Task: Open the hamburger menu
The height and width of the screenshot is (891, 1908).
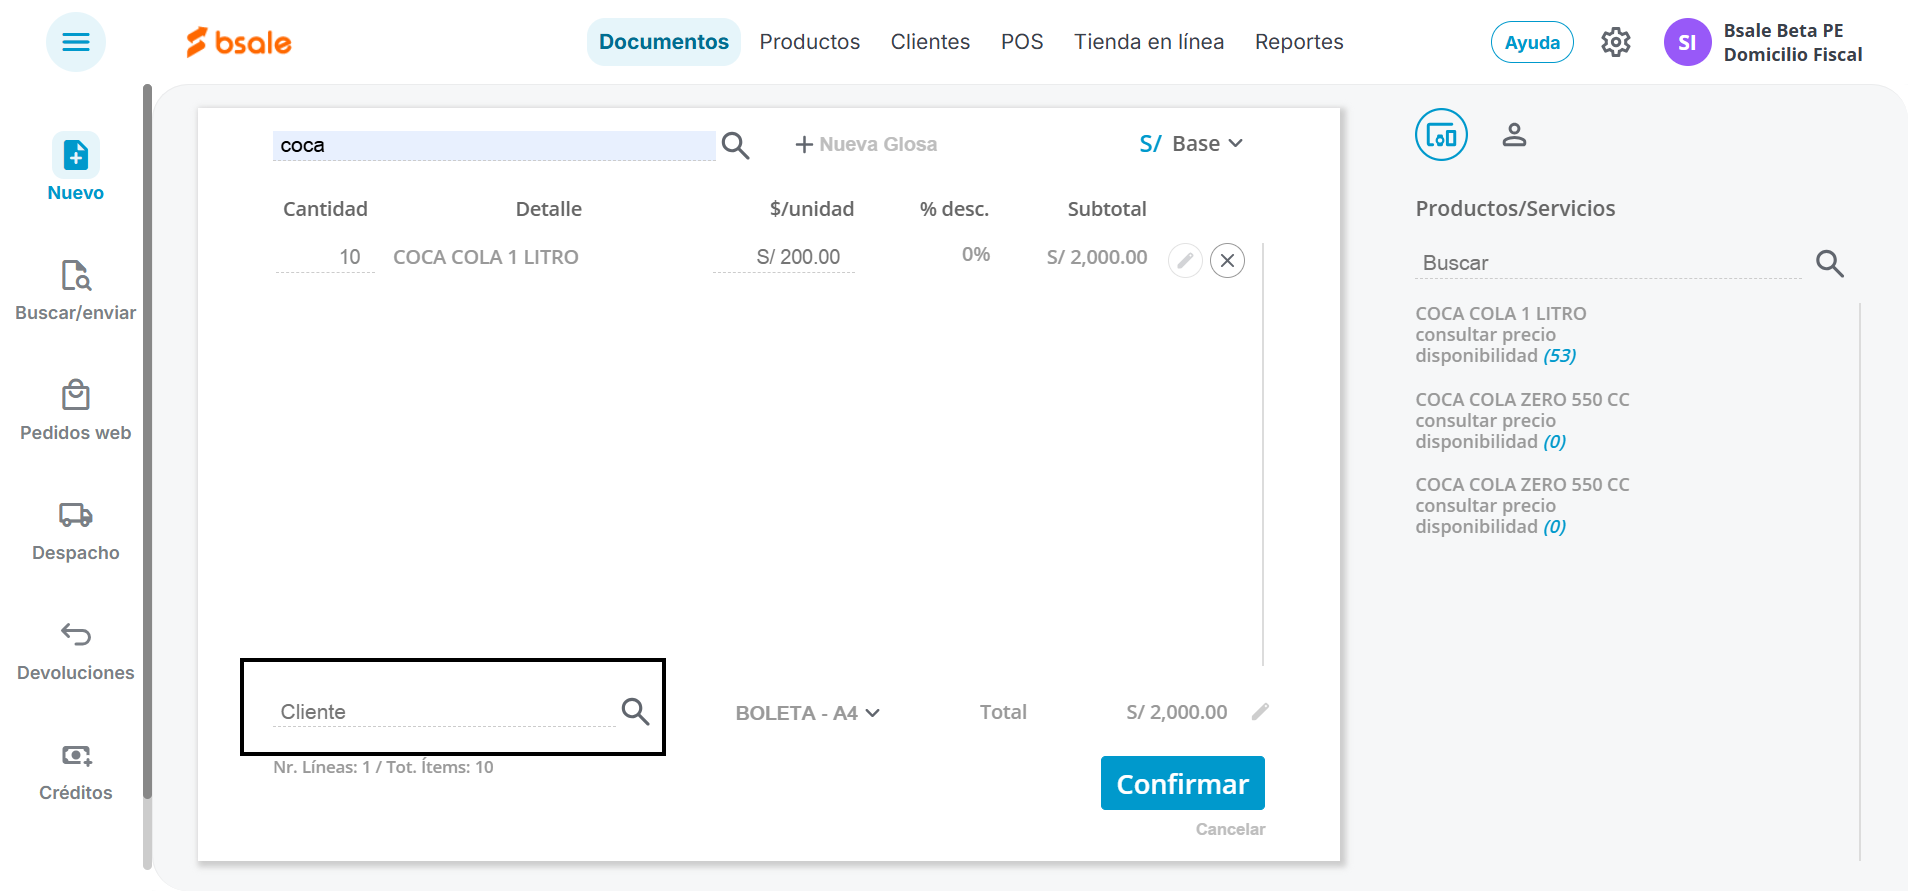Action: 76,42
